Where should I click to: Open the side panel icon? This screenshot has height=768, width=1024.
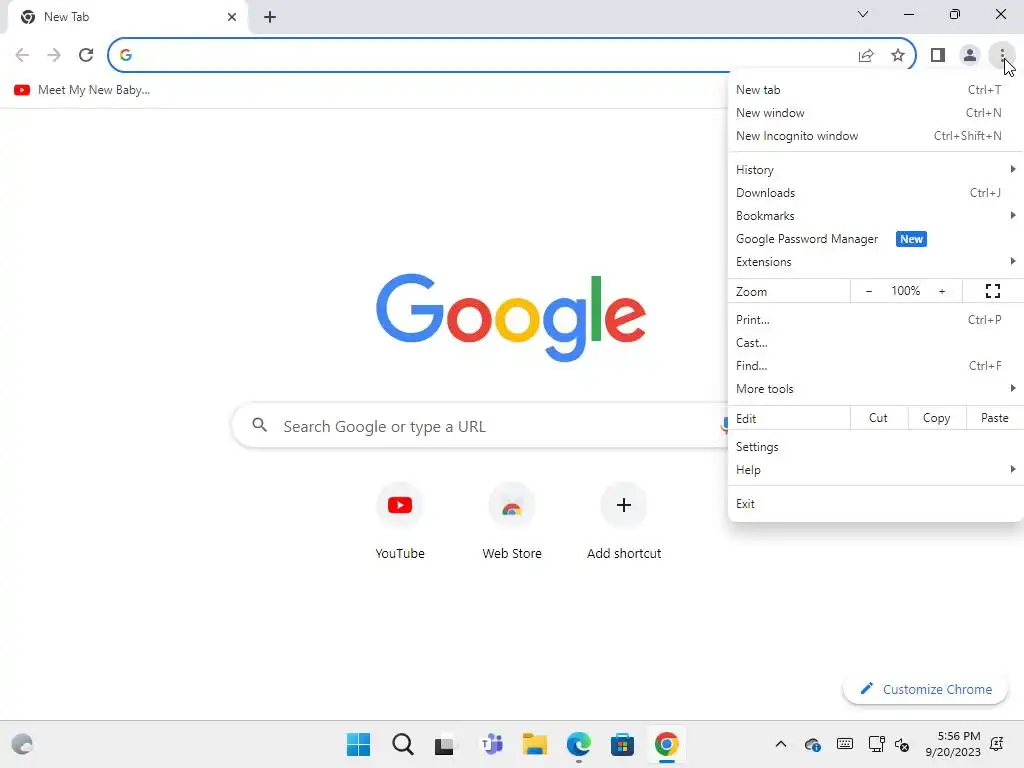[x=938, y=55]
